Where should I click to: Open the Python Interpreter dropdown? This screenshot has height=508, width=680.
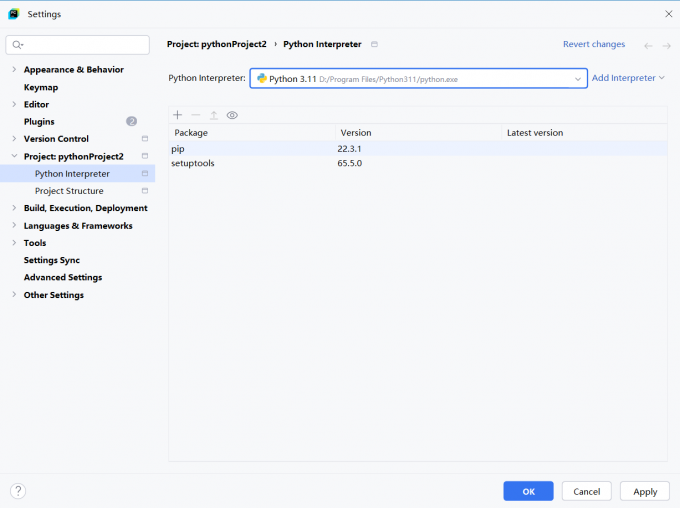click(x=418, y=79)
